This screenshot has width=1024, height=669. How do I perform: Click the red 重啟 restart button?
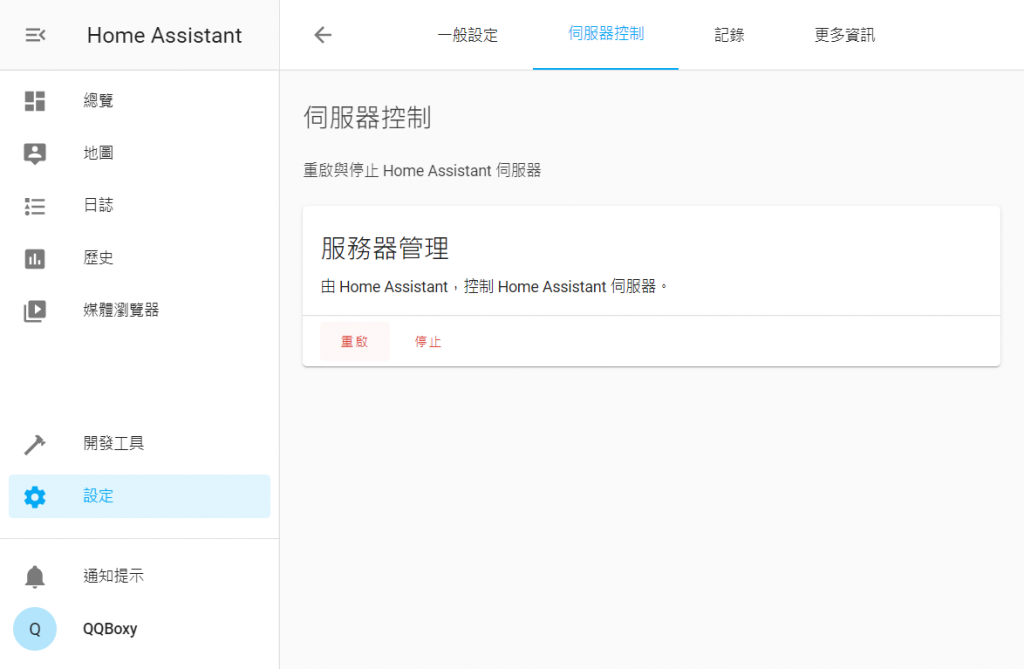[x=355, y=342]
